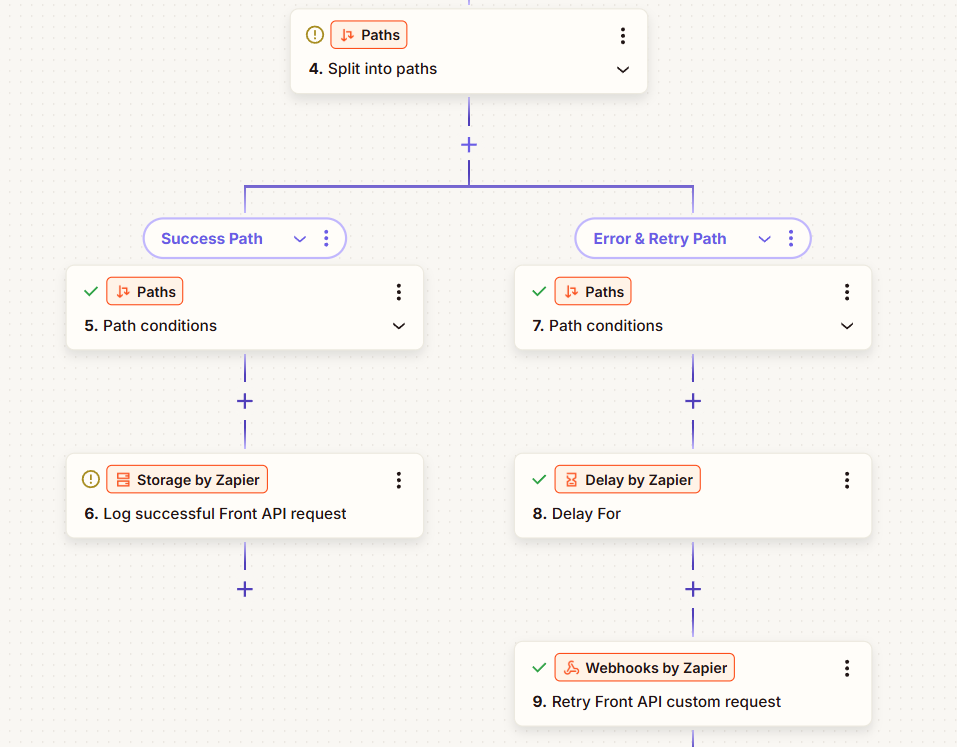Select the Paths badge on step 5
Viewport: 957px width, 747px height.
pyautogui.click(x=145, y=291)
